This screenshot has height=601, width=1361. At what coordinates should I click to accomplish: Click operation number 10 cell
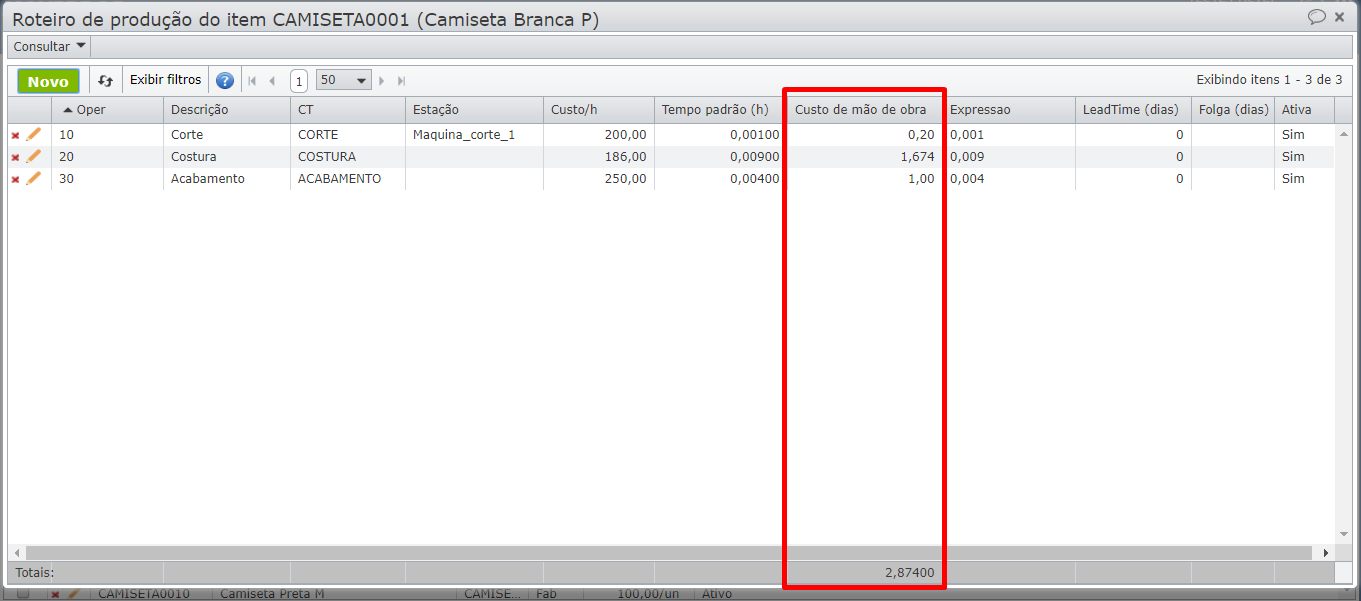(107, 134)
